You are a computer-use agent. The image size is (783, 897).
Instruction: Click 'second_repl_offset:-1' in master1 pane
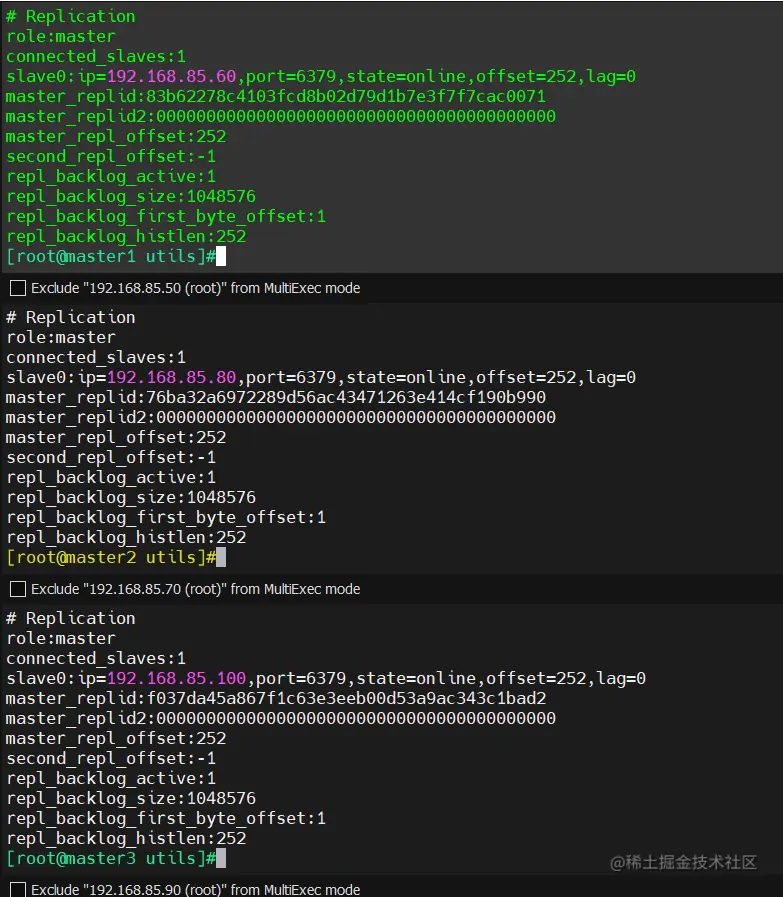point(111,156)
